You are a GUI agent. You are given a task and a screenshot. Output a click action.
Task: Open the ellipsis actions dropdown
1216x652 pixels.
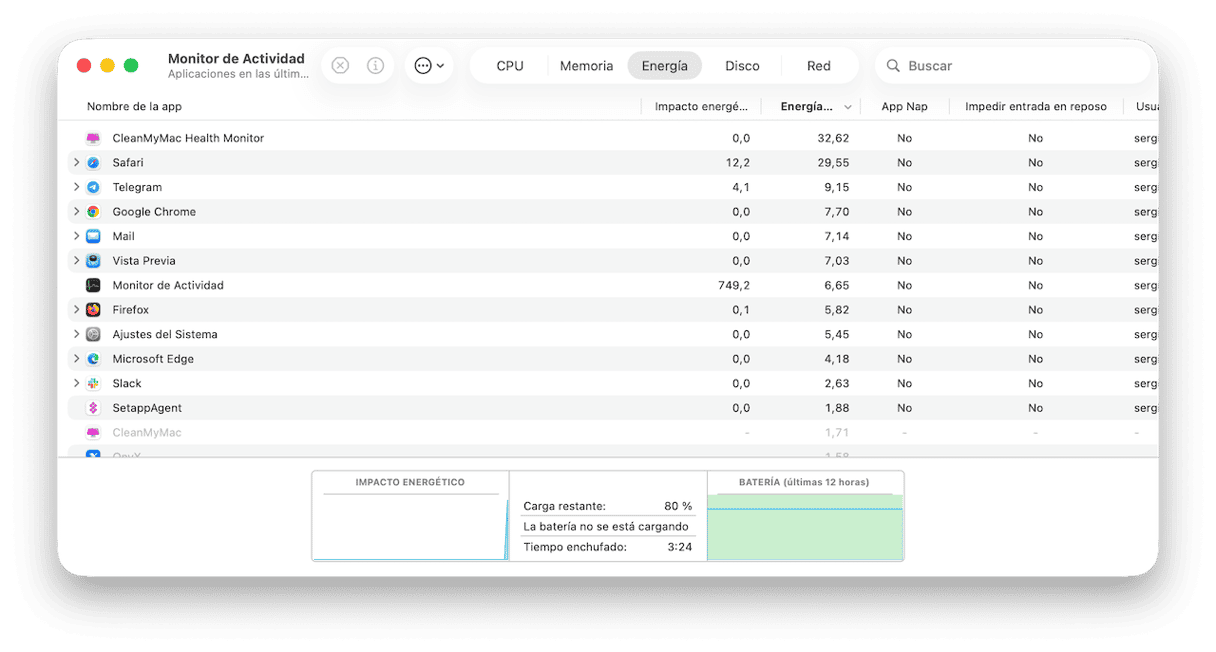click(429, 65)
